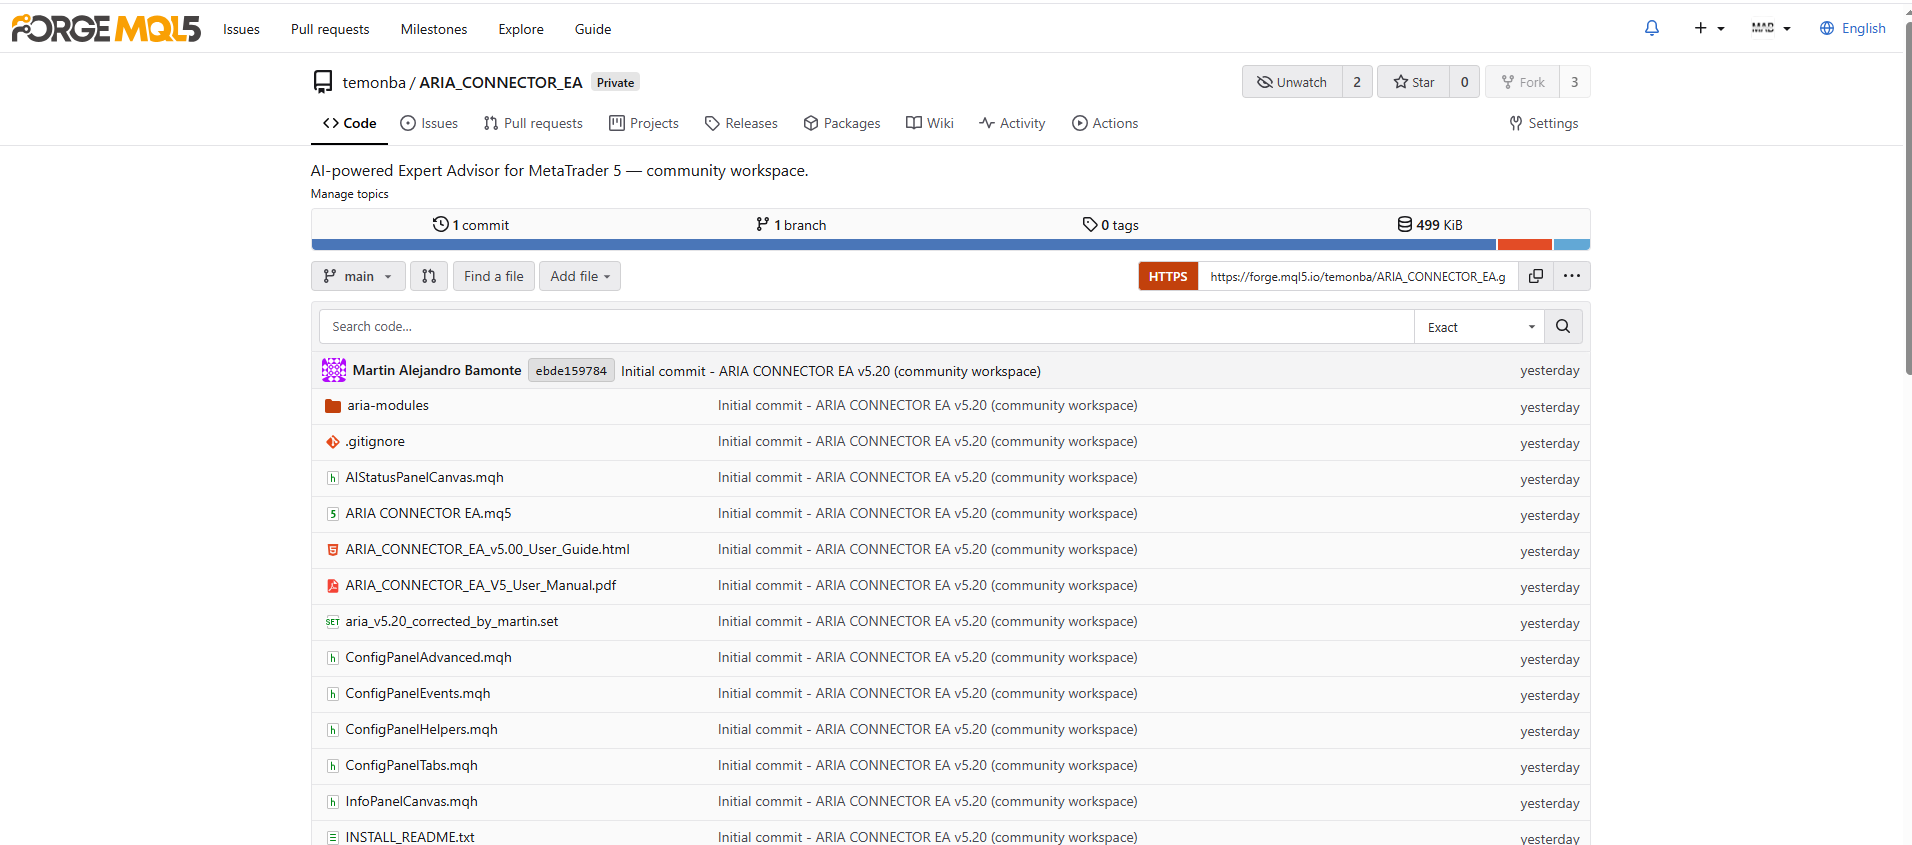Click the search magnifier icon button
Screen dimensions: 1912x845
[x=1563, y=327]
